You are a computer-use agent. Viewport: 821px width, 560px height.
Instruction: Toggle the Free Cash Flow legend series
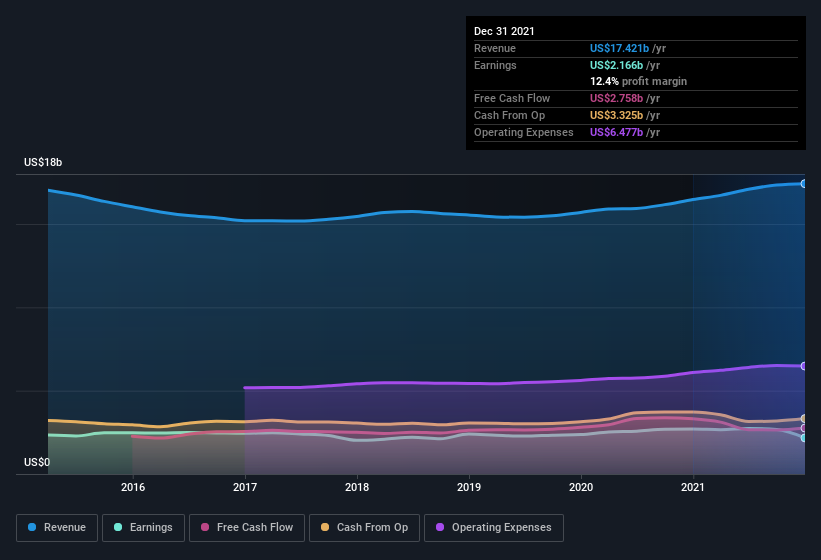click(247, 528)
